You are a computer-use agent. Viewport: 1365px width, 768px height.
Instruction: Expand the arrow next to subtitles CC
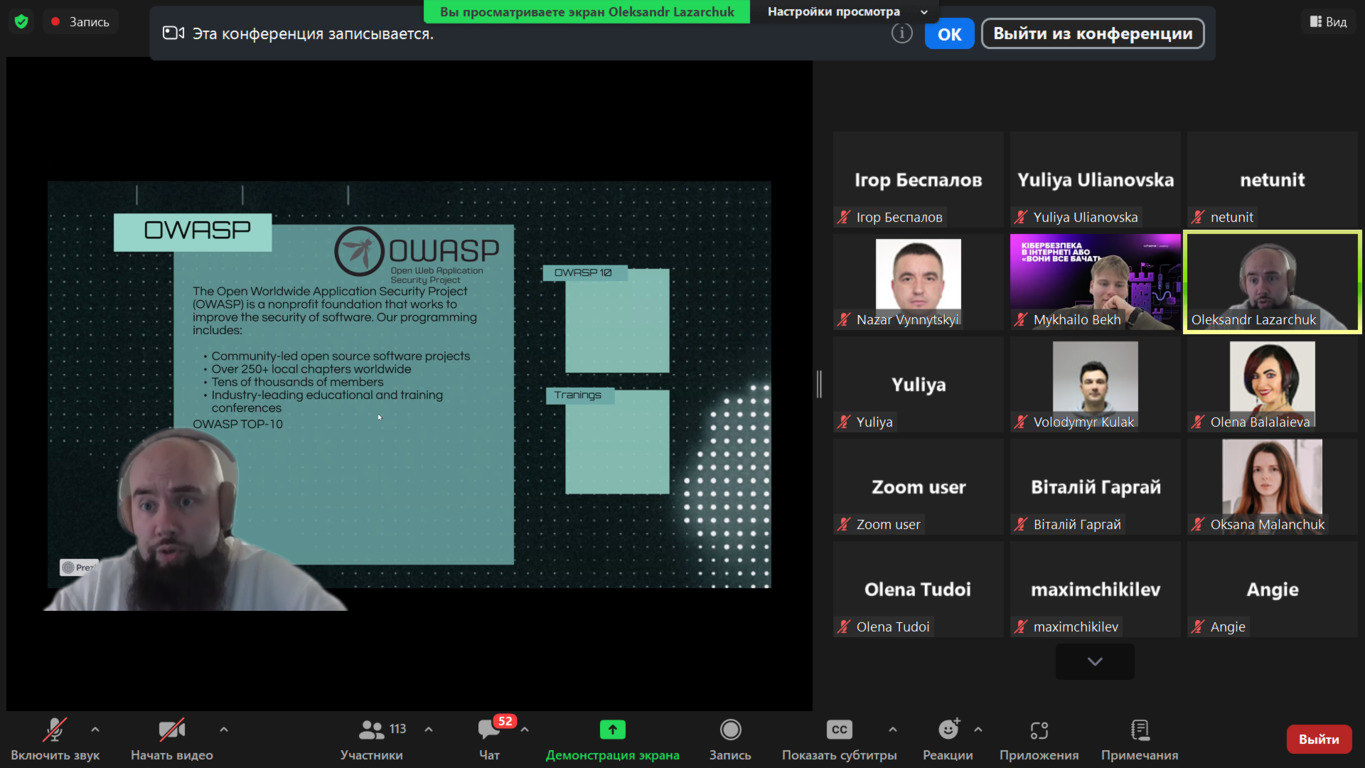click(x=892, y=730)
